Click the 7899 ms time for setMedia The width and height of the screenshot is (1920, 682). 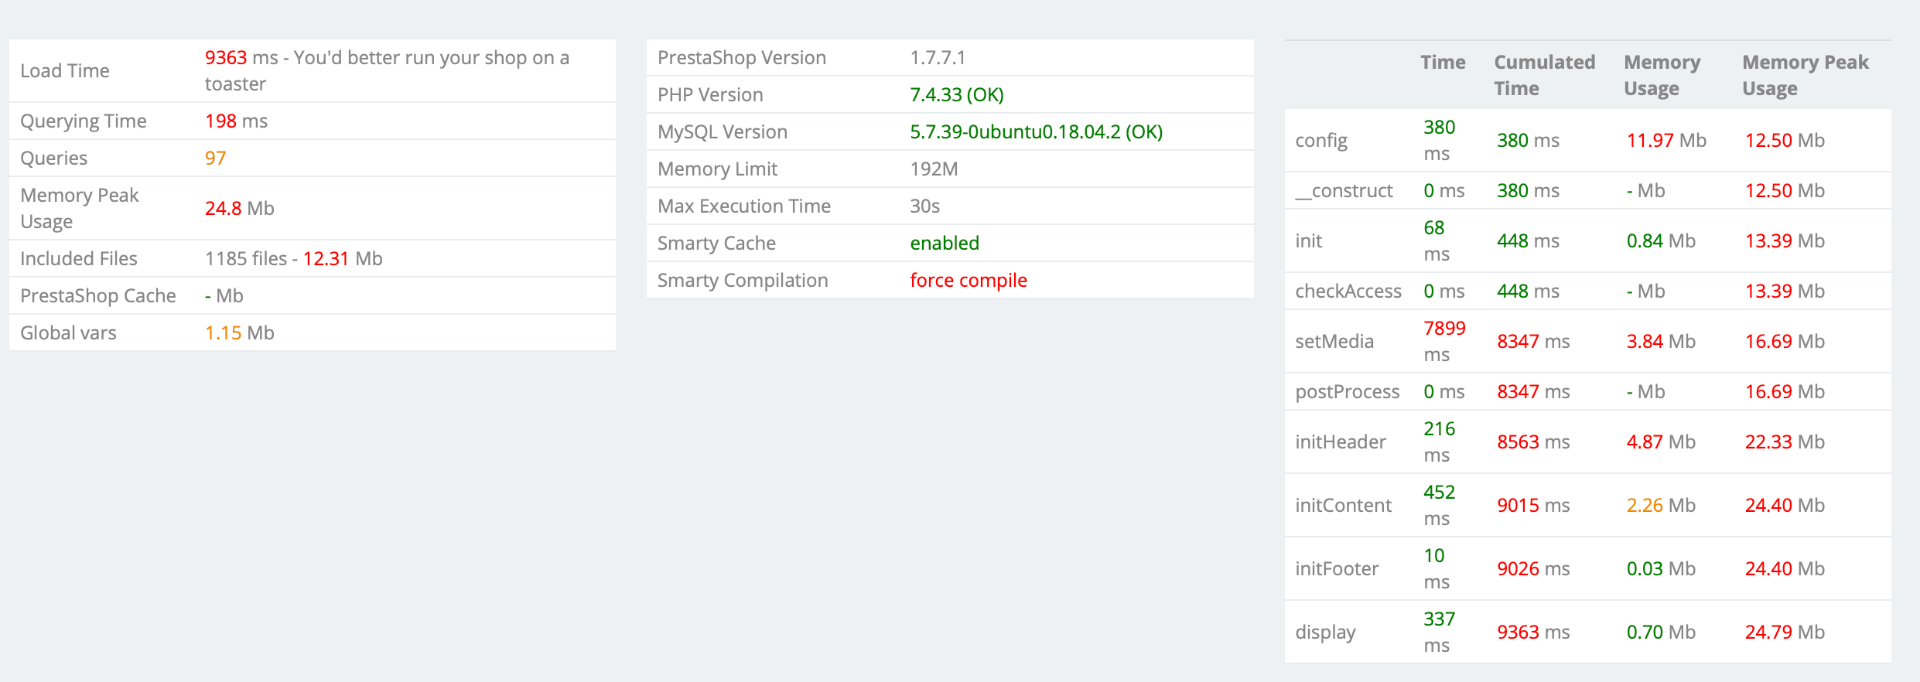pyautogui.click(x=1444, y=341)
